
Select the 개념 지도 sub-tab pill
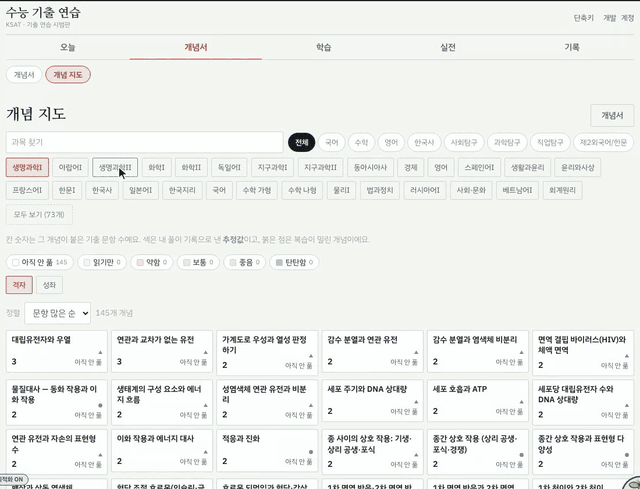point(68,75)
